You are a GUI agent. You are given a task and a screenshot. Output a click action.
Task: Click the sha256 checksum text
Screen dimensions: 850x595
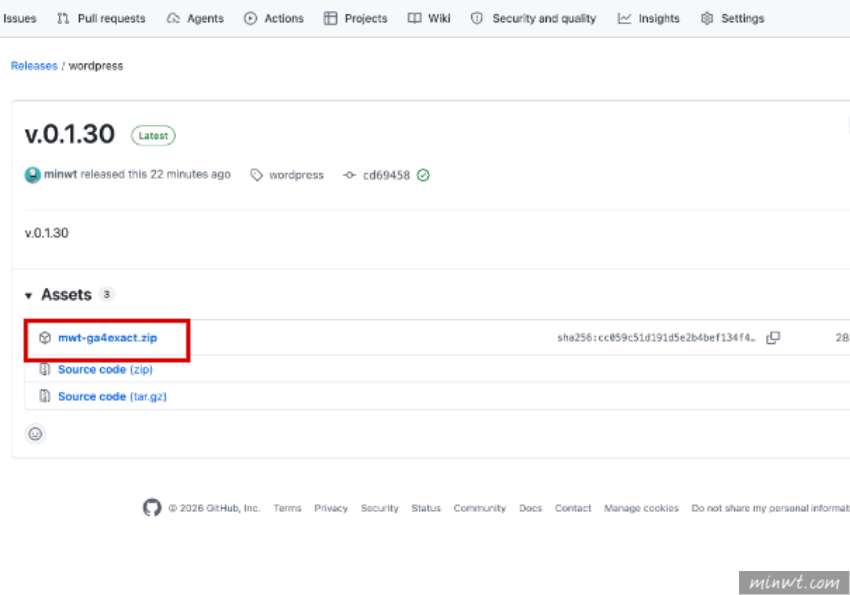(656, 338)
